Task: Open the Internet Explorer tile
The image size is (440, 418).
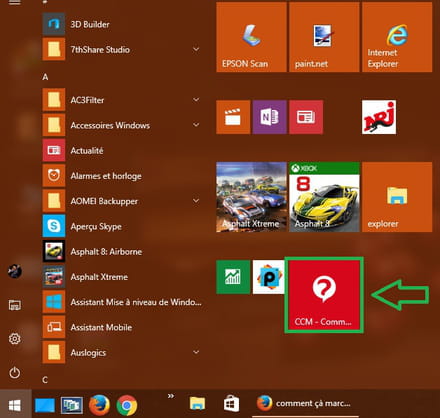Action: (397, 37)
